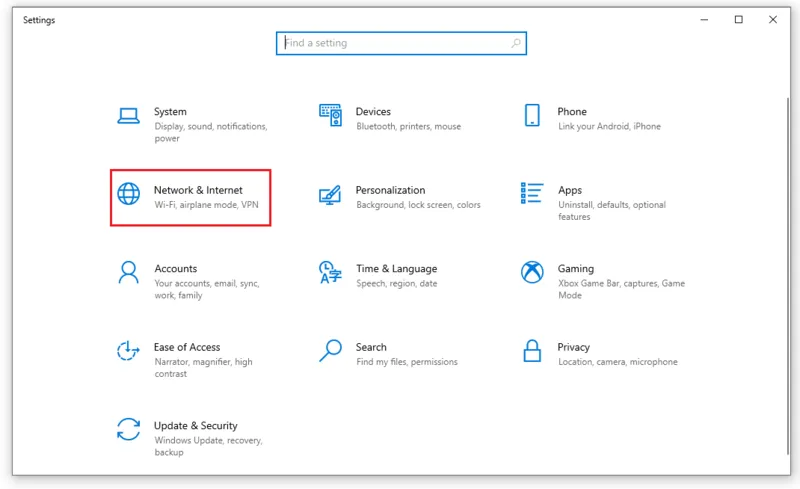Click the Update & Security refresh icon
Screen dimensions: 800x489
tap(128, 429)
